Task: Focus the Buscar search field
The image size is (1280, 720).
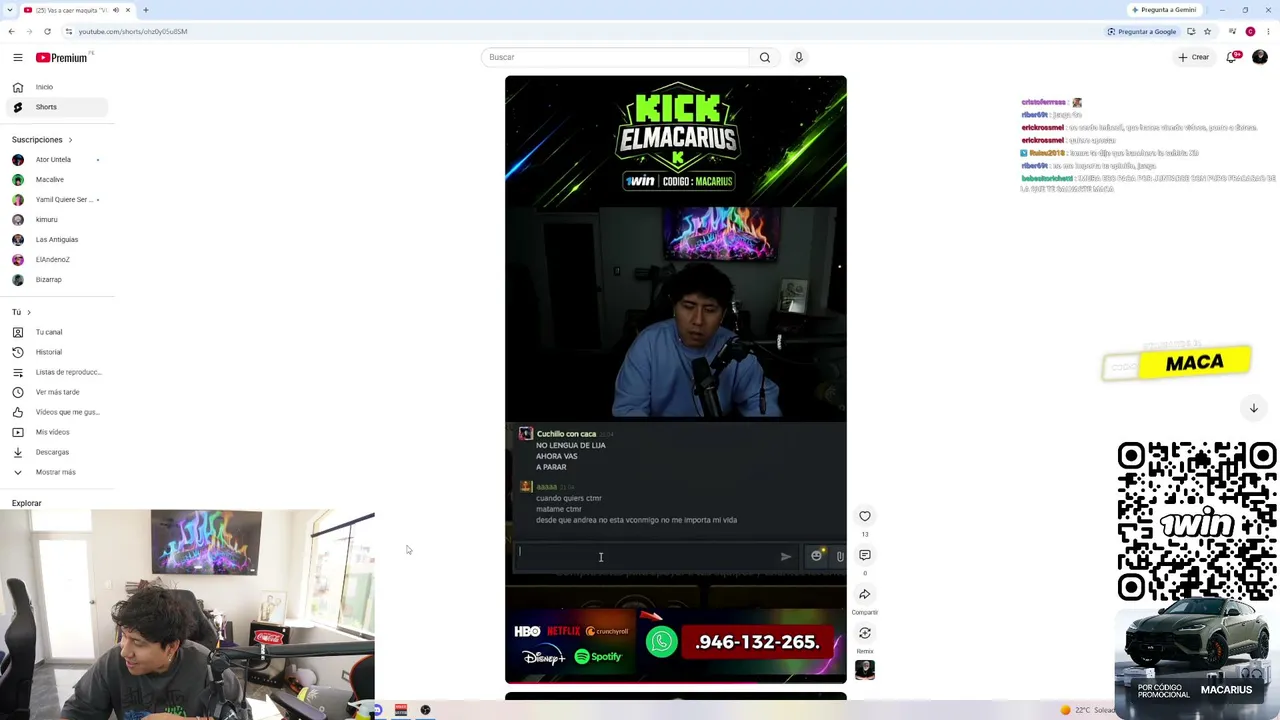Action: click(x=615, y=57)
